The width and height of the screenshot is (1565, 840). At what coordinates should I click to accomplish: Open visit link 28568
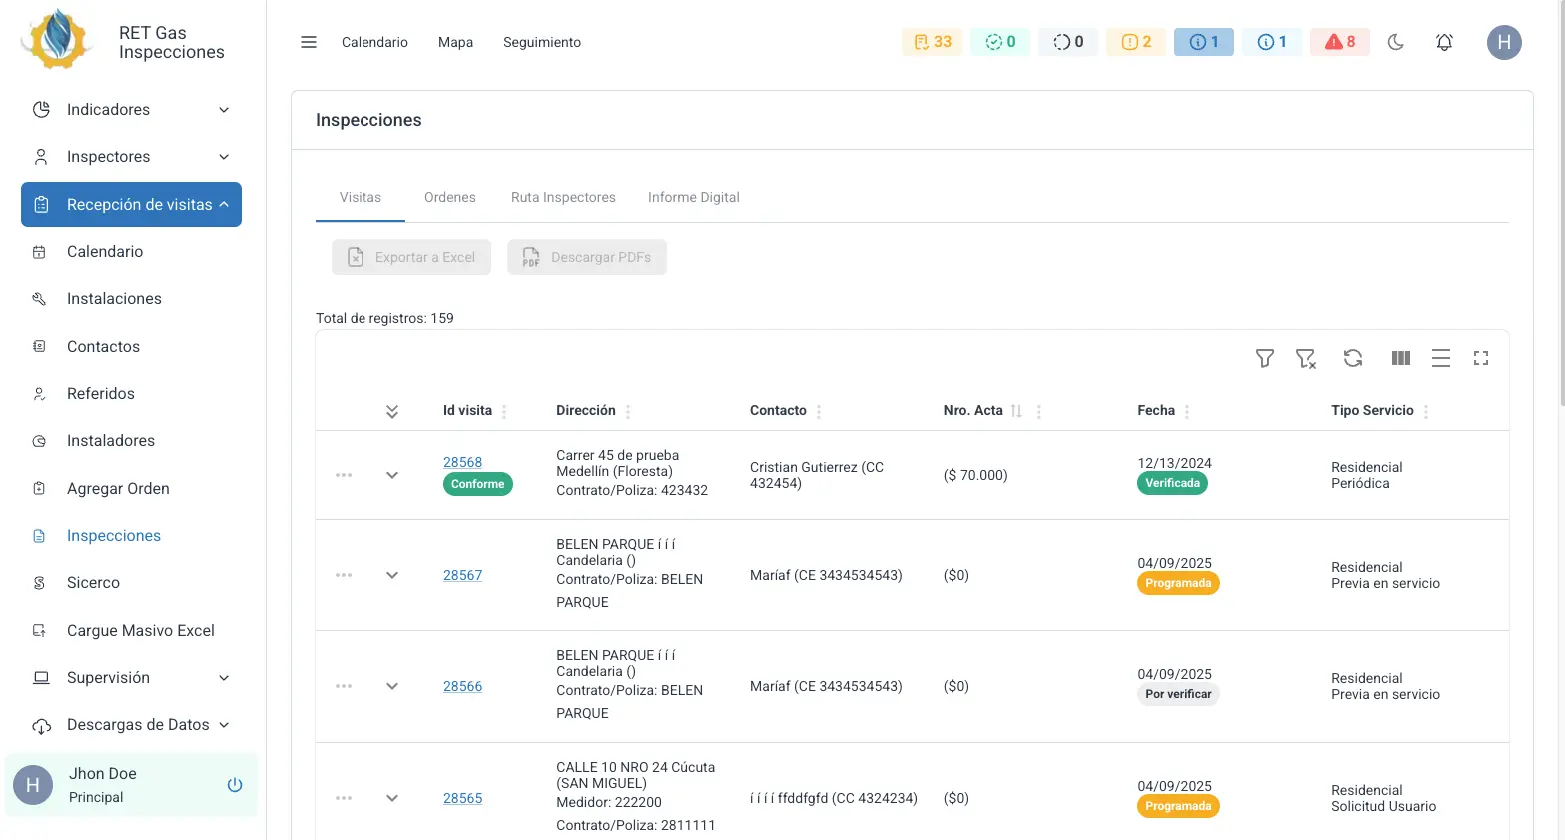(x=462, y=462)
